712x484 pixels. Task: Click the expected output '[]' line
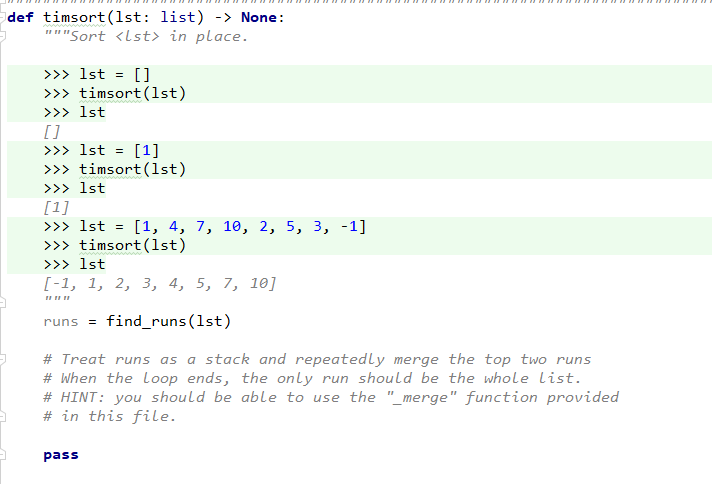click(x=52, y=132)
